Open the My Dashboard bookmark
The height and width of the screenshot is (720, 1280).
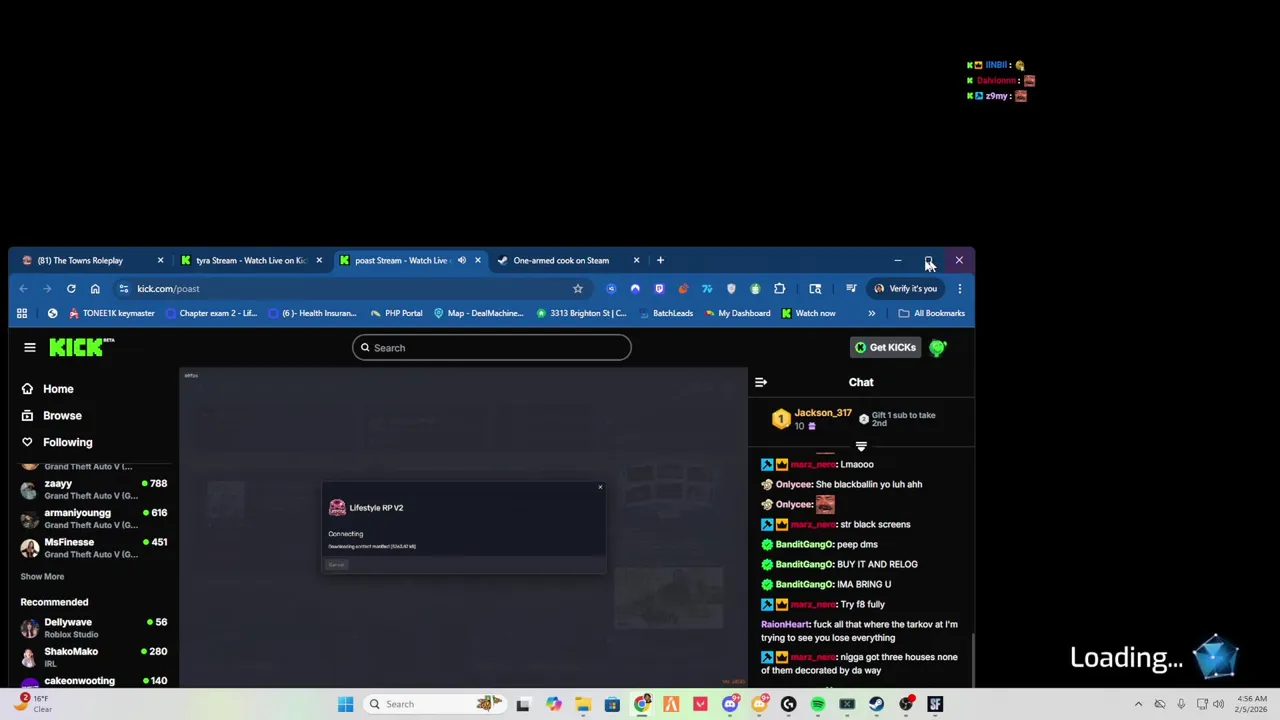pos(737,313)
